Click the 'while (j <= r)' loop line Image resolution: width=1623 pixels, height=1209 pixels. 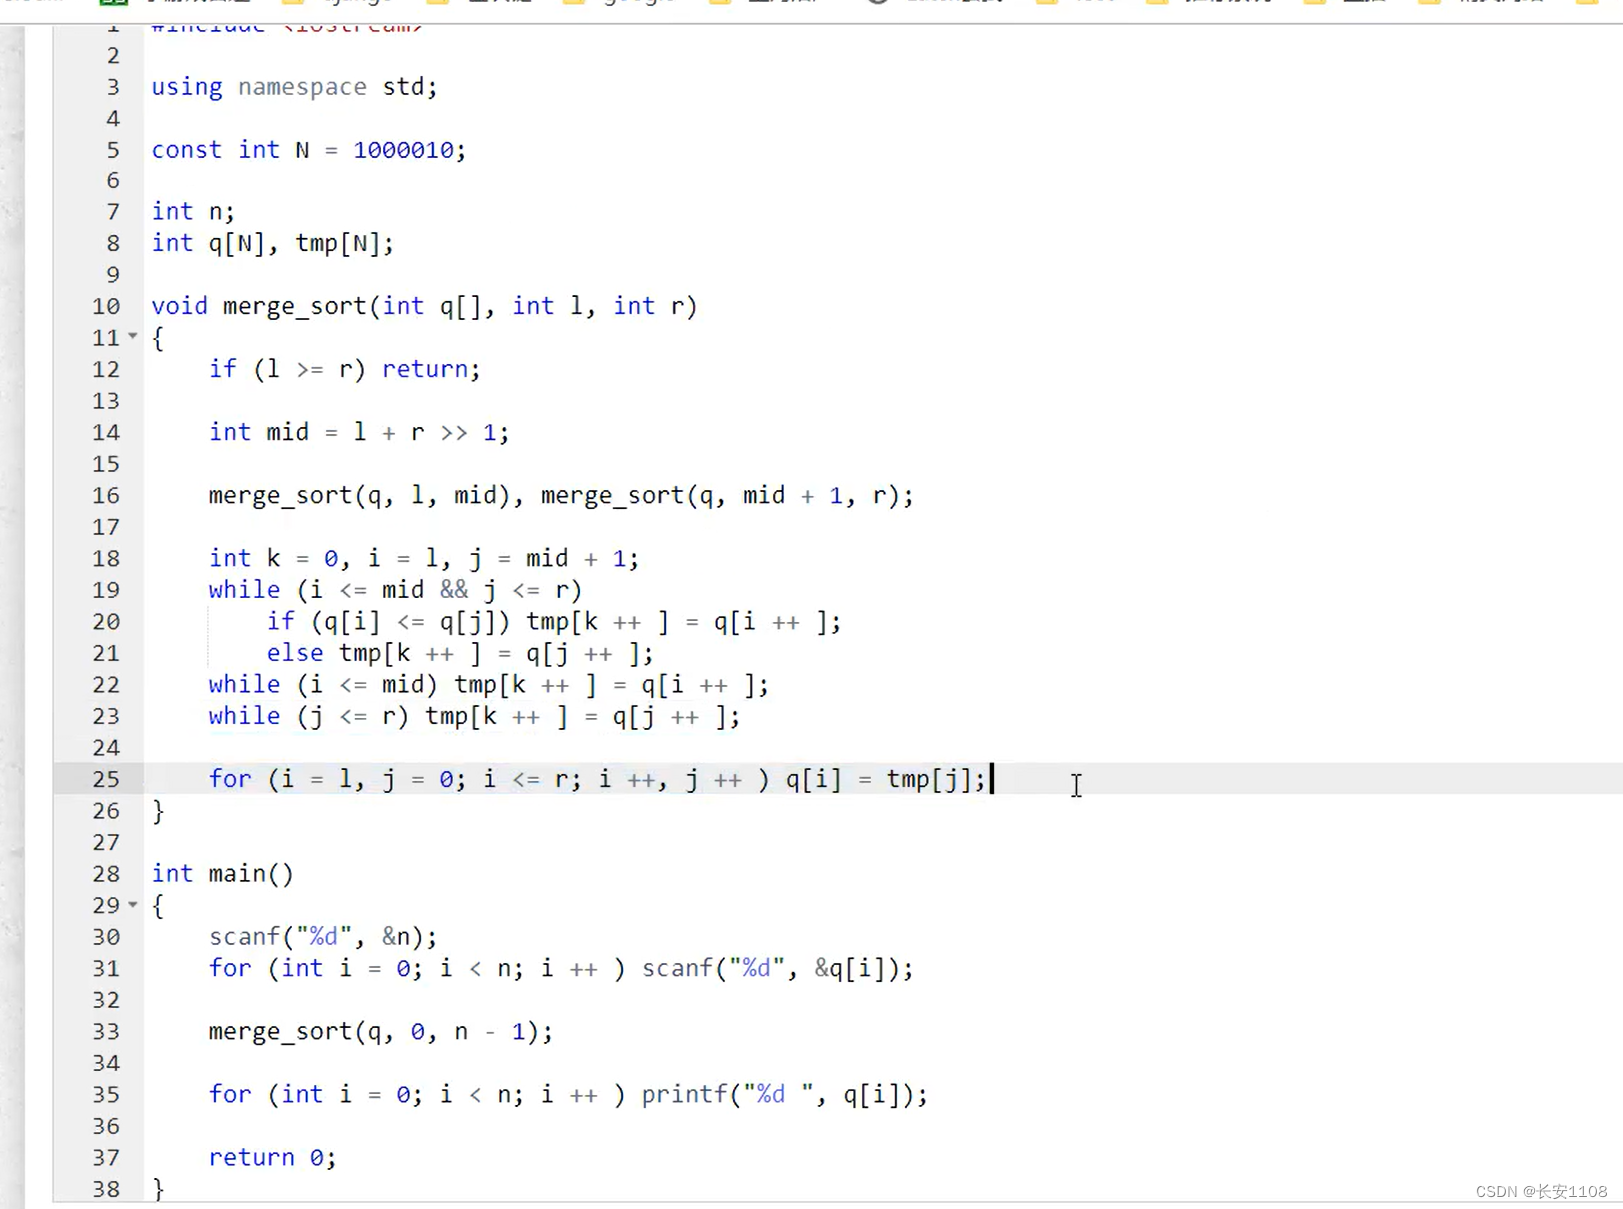(474, 716)
